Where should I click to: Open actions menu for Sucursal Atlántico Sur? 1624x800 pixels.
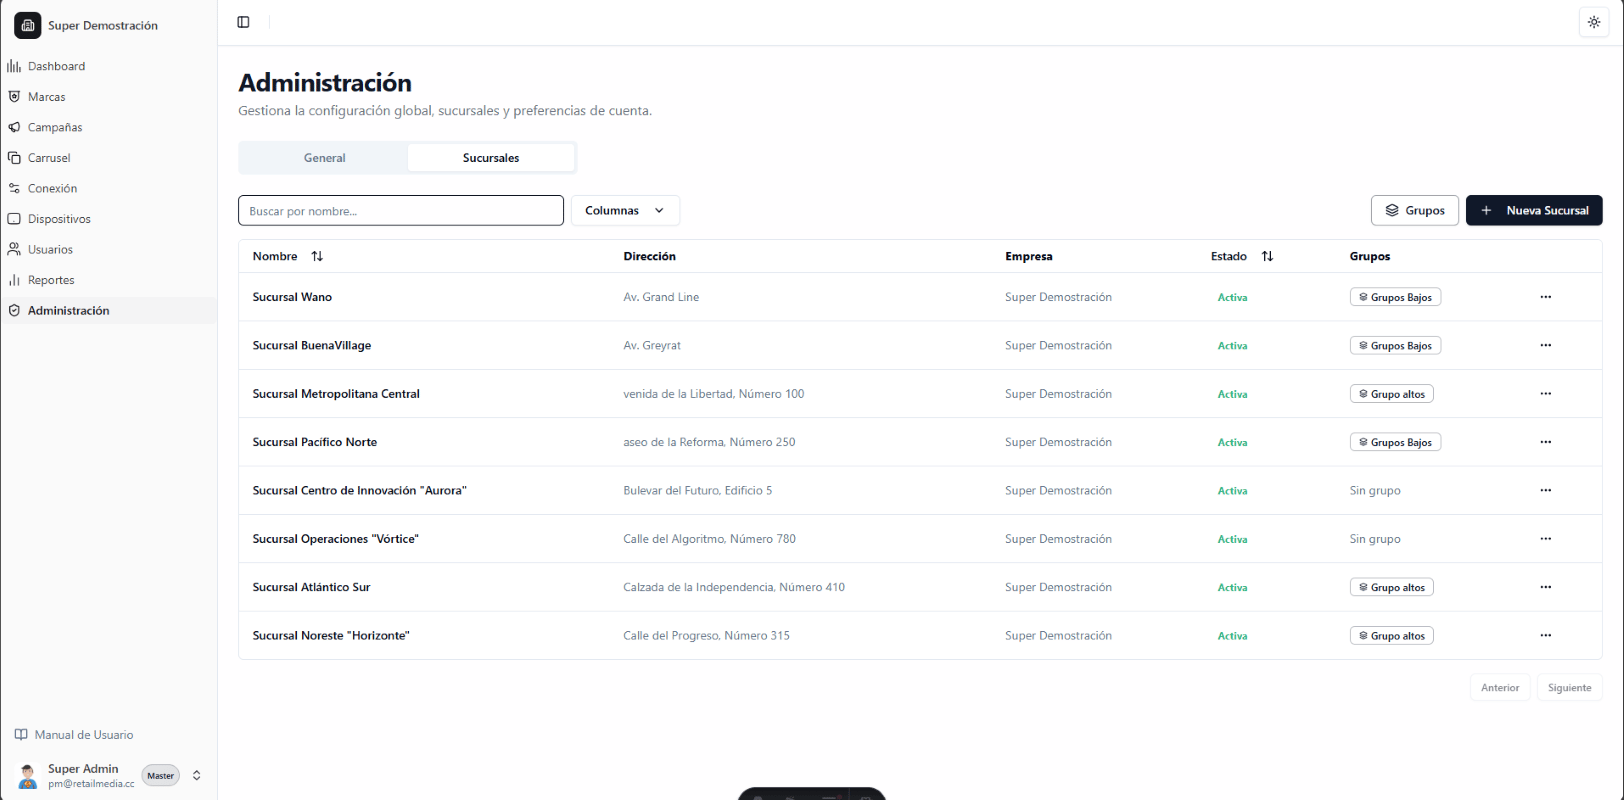(1545, 587)
